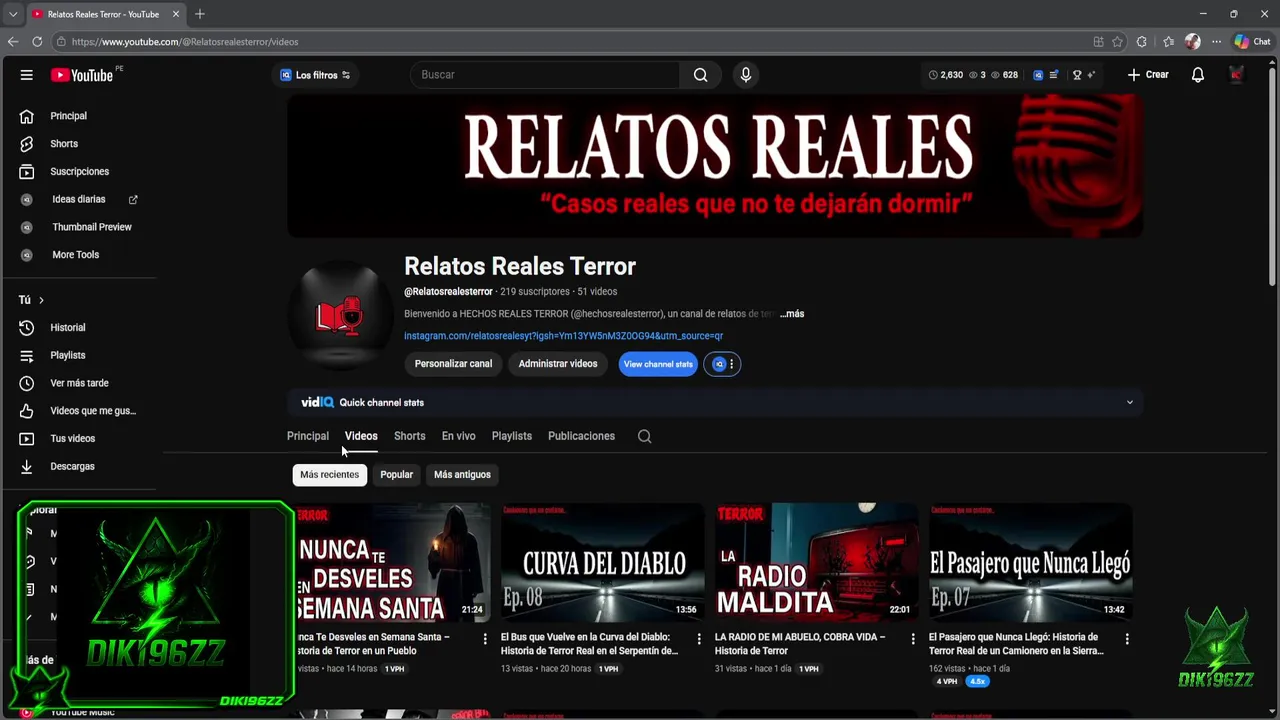The height and width of the screenshot is (720, 1280).
Task: Reload the page
Action: coord(37,42)
